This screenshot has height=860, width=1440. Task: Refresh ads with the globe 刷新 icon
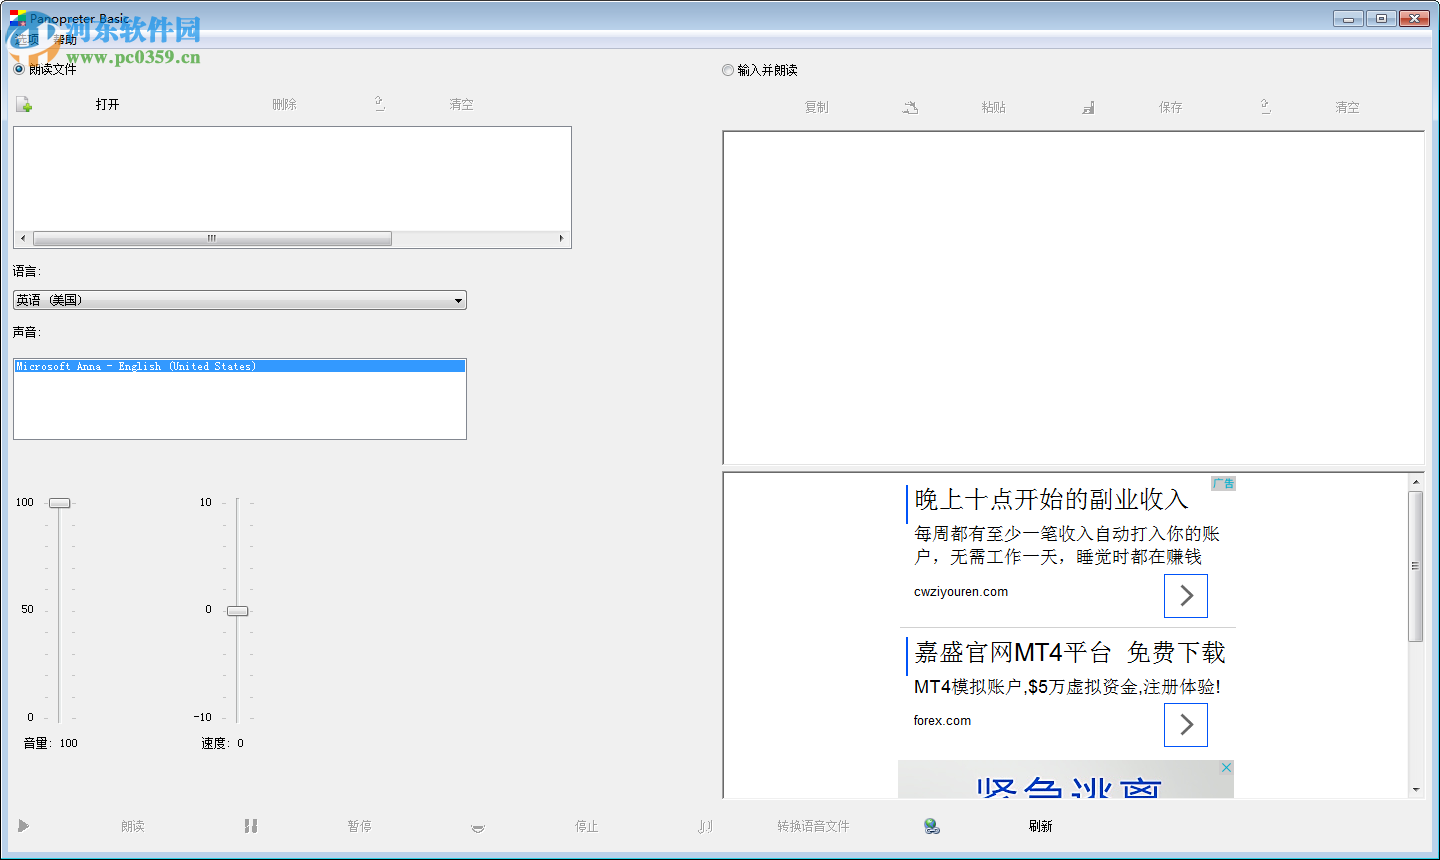(931, 826)
